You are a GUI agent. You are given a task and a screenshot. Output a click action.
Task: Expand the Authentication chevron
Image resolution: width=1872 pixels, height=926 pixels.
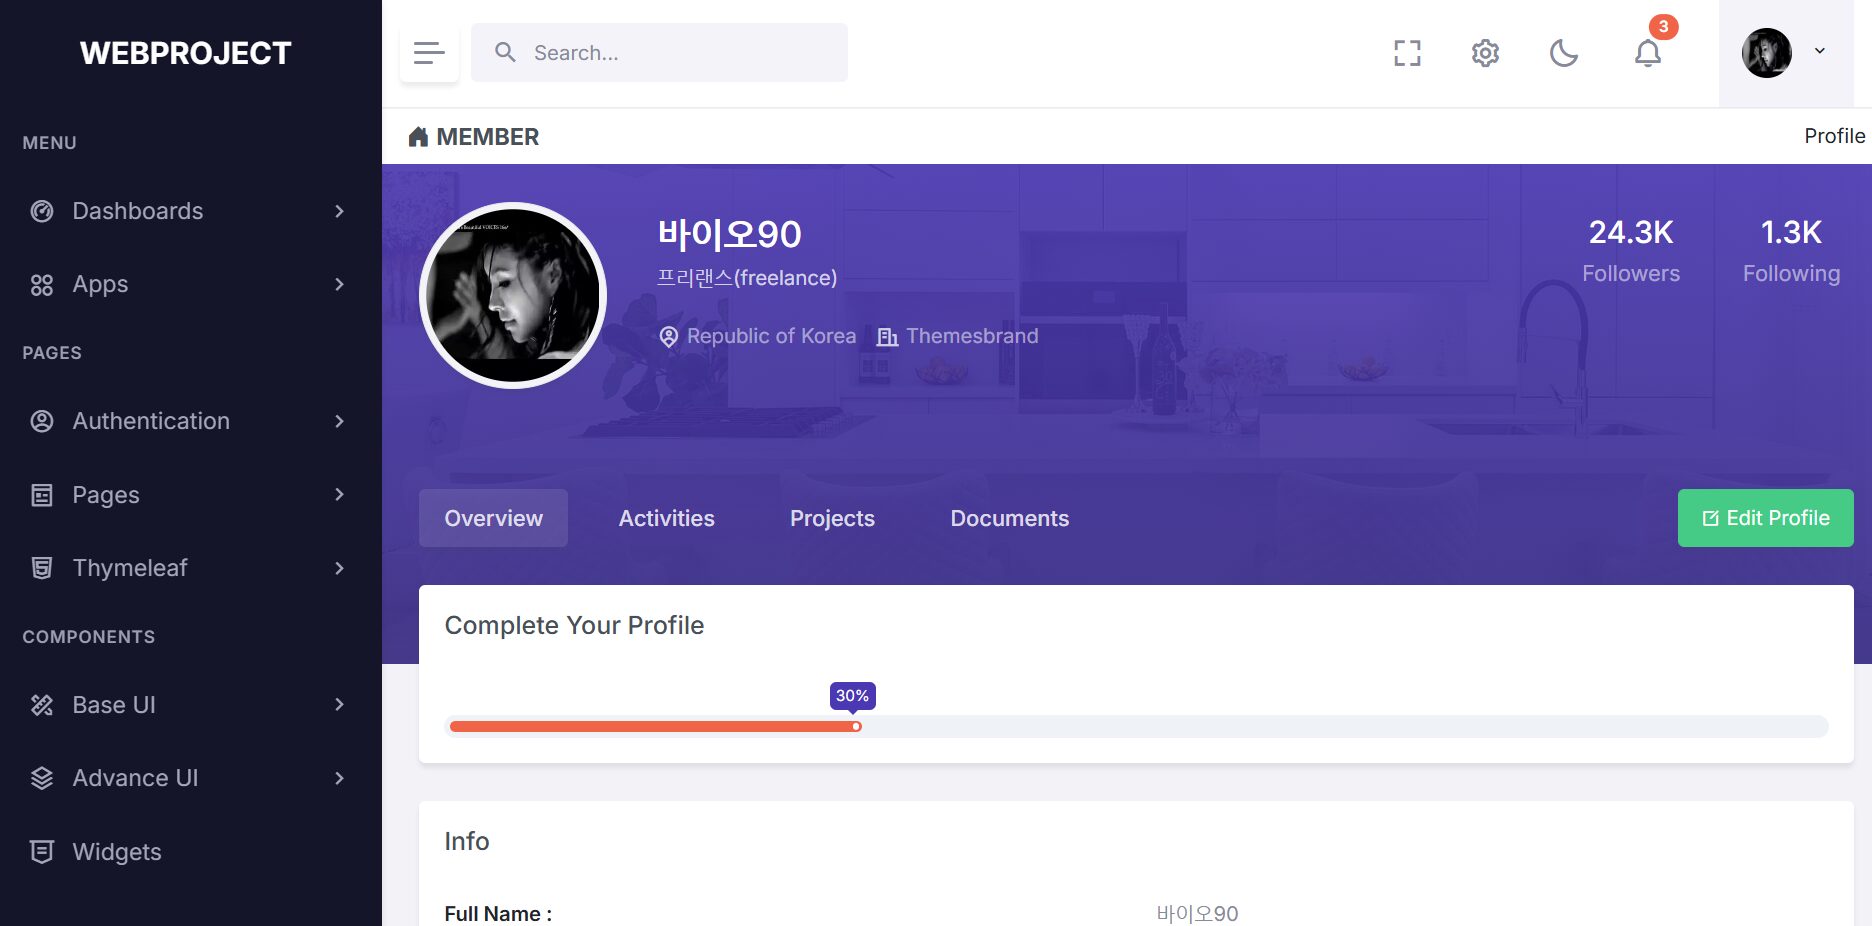click(x=340, y=421)
